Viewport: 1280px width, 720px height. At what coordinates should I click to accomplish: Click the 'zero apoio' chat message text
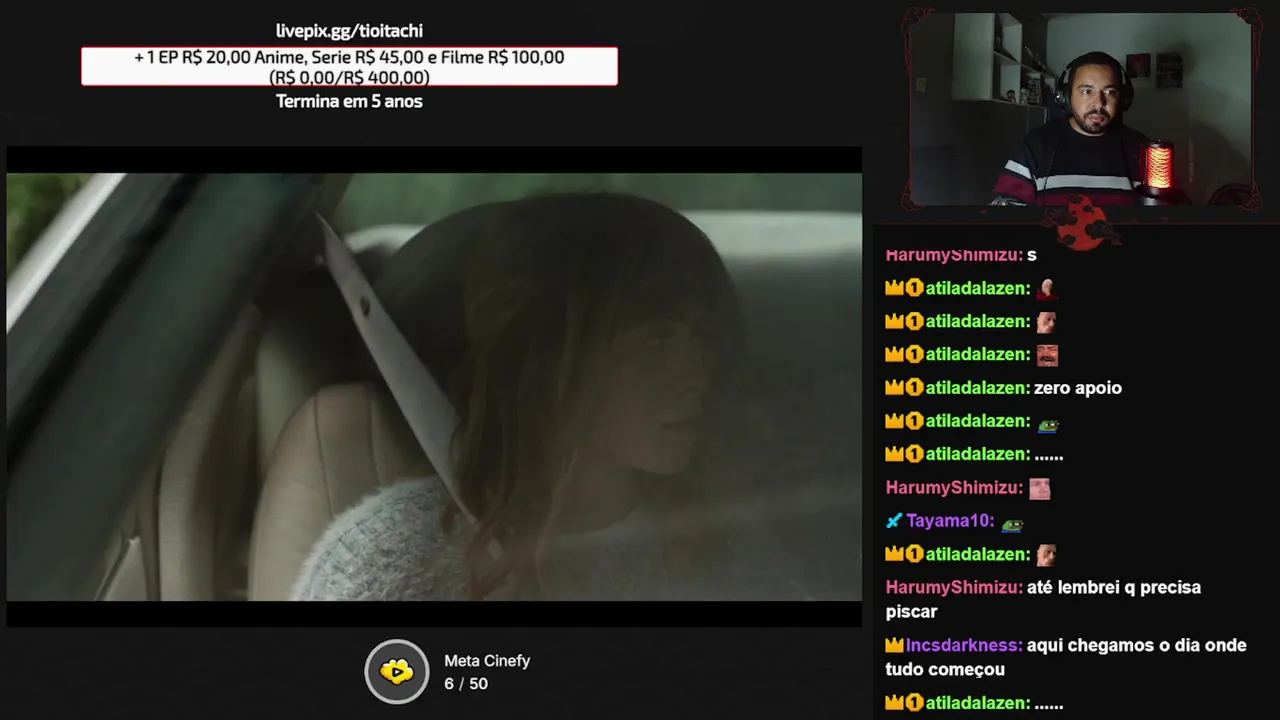[1078, 388]
